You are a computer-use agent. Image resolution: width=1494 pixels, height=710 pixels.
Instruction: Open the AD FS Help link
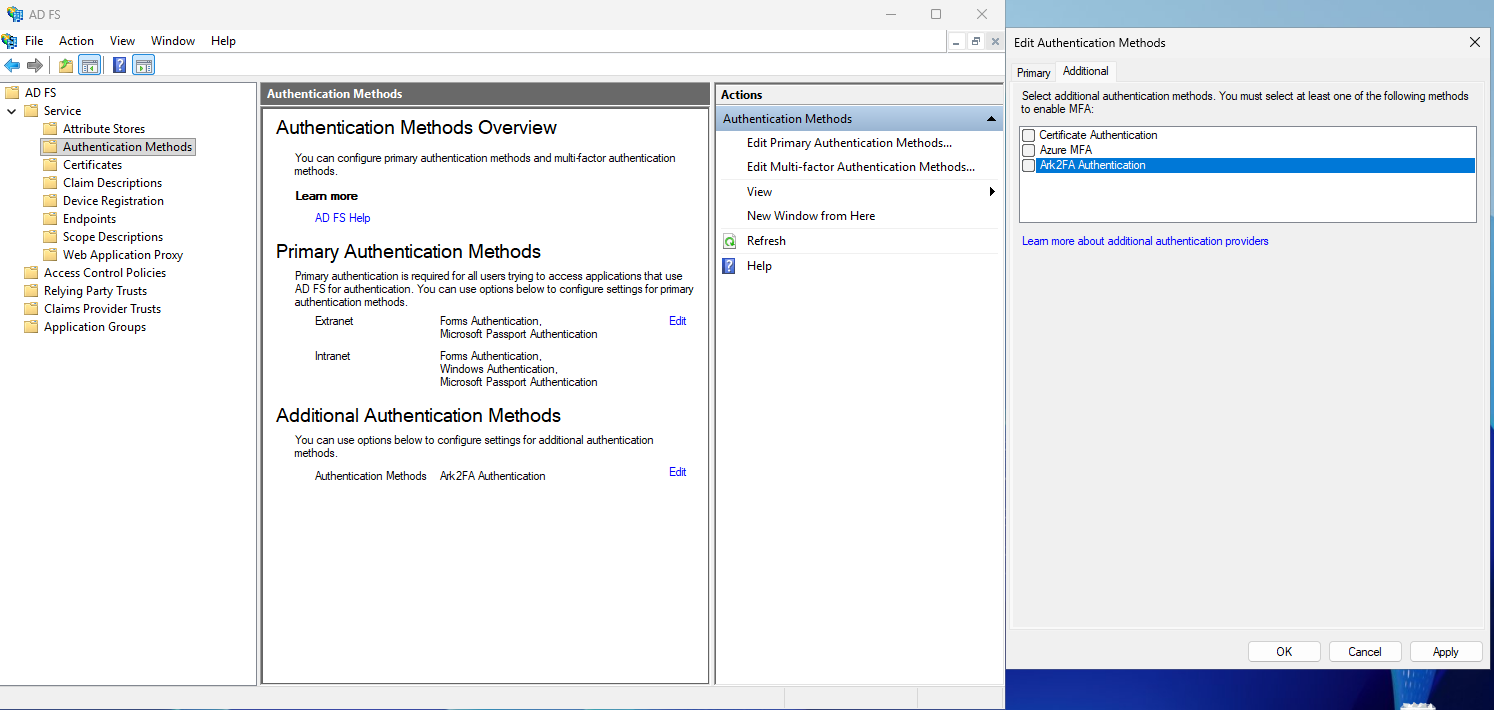[342, 218]
